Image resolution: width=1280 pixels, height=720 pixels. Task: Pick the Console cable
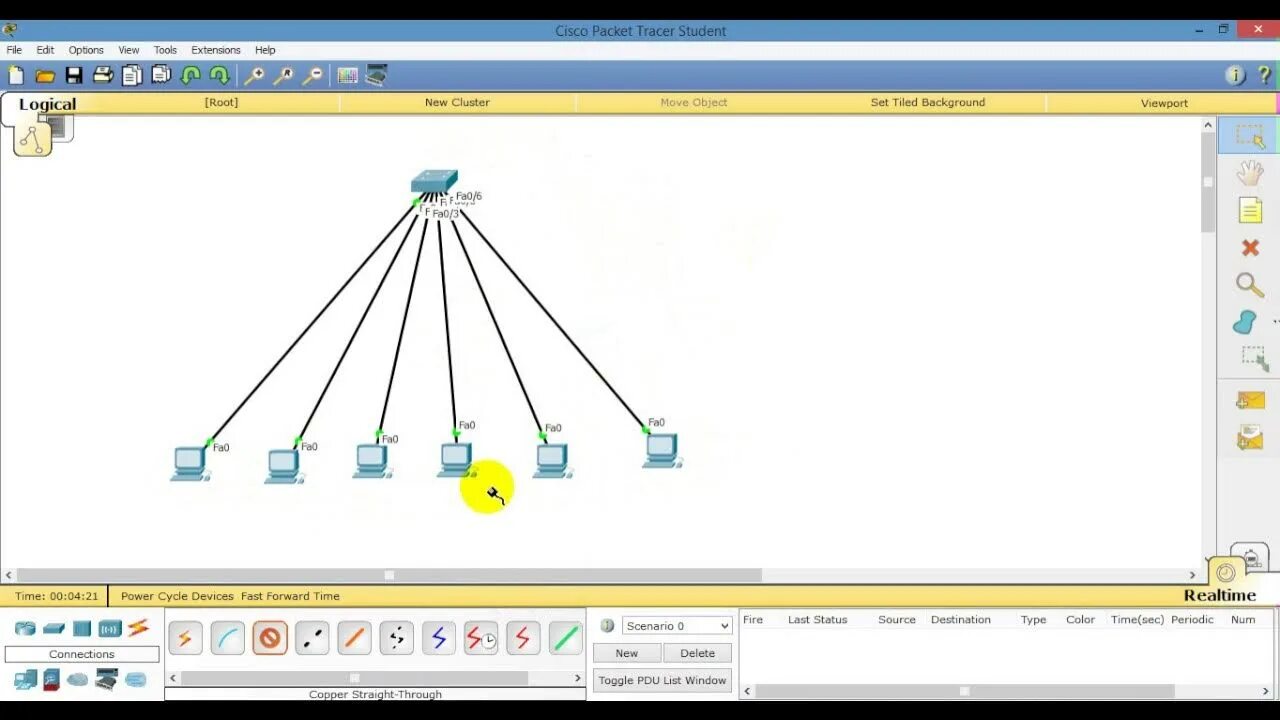227,638
